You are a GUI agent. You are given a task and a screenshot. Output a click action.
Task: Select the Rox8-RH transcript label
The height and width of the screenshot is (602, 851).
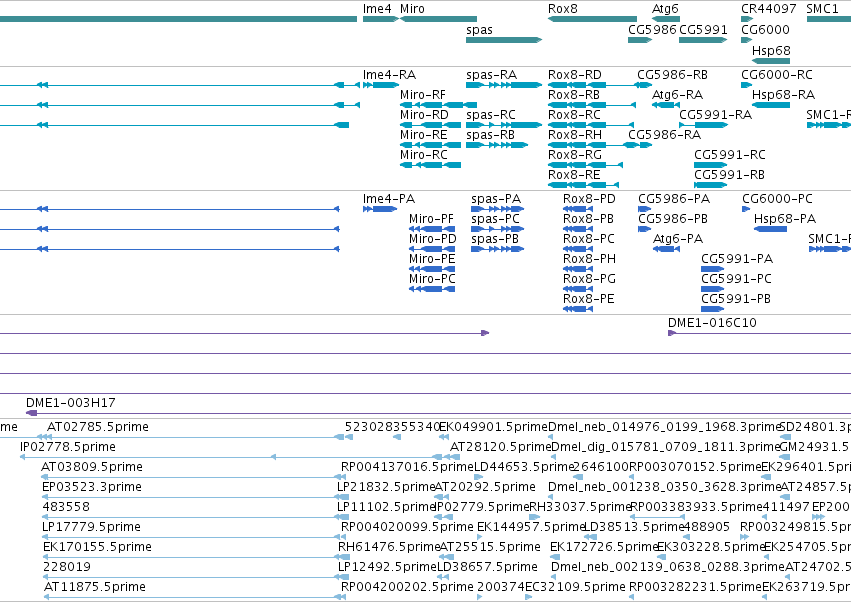pyautogui.click(x=575, y=135)
